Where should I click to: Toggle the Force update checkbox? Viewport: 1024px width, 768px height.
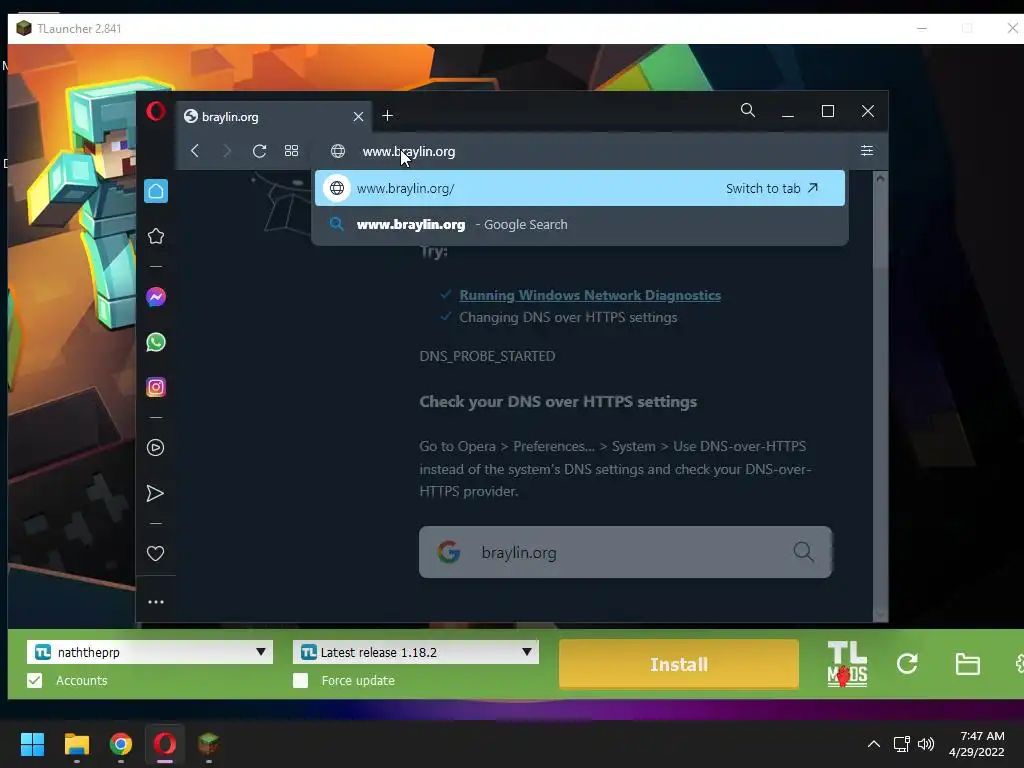[x=300, y=680]
